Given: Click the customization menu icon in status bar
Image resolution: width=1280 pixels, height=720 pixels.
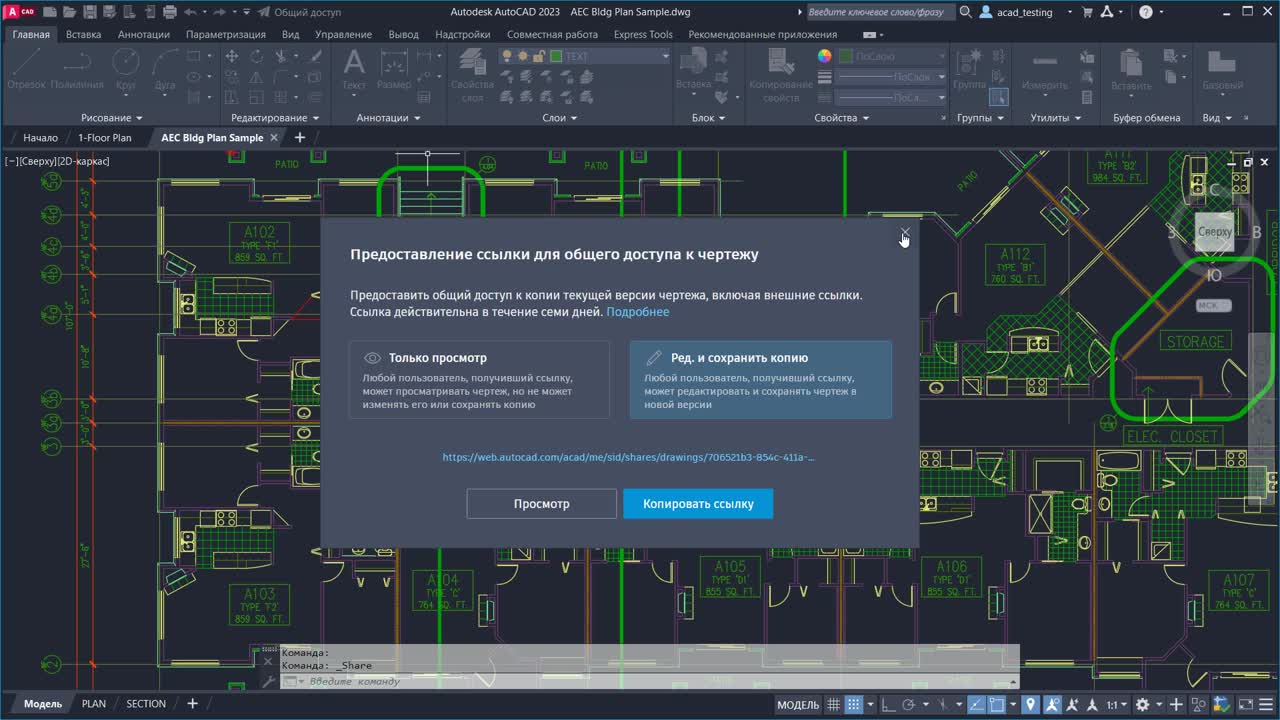Looking at the screenshot, I should click(x=1267, y=705).
